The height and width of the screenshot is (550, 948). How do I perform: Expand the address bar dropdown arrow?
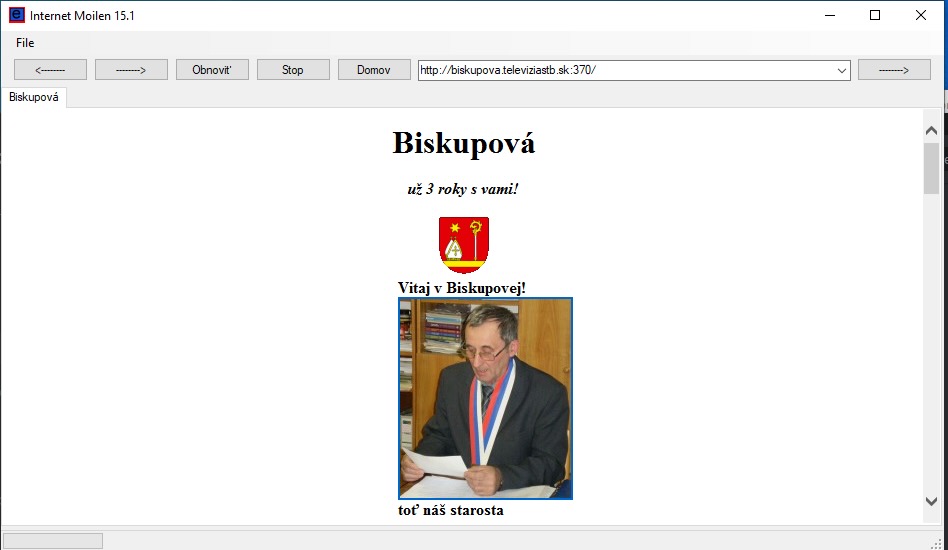(x=842, y=71)
